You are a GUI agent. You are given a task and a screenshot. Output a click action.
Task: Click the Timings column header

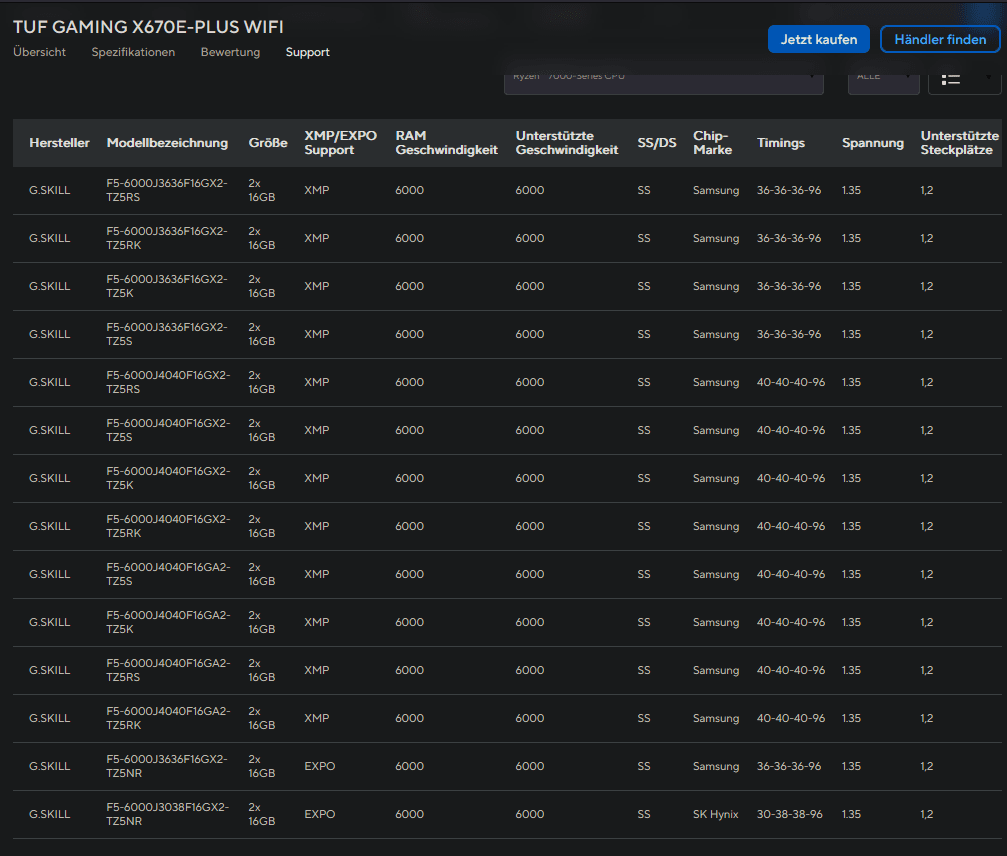(x=780, y=143)
